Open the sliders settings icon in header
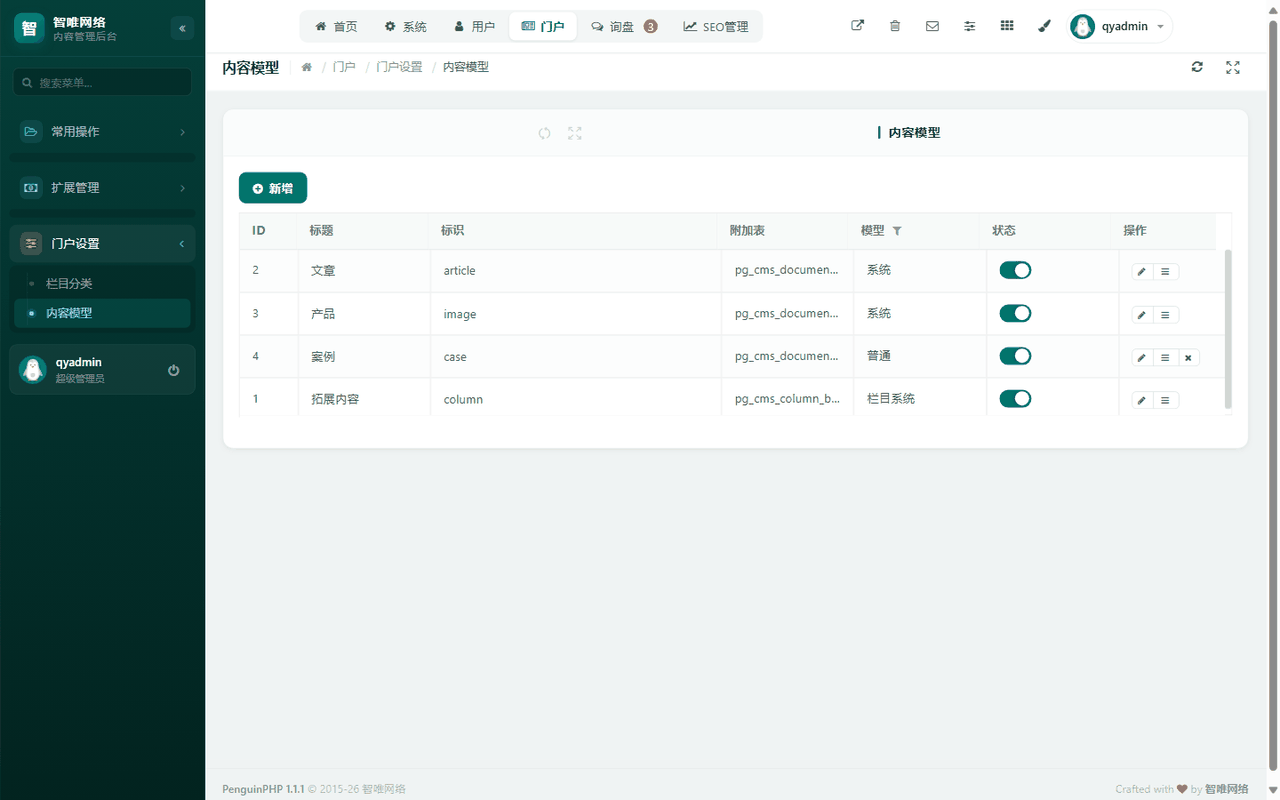Viewport: 1280px width, 800px height. [x=969, y=26]
